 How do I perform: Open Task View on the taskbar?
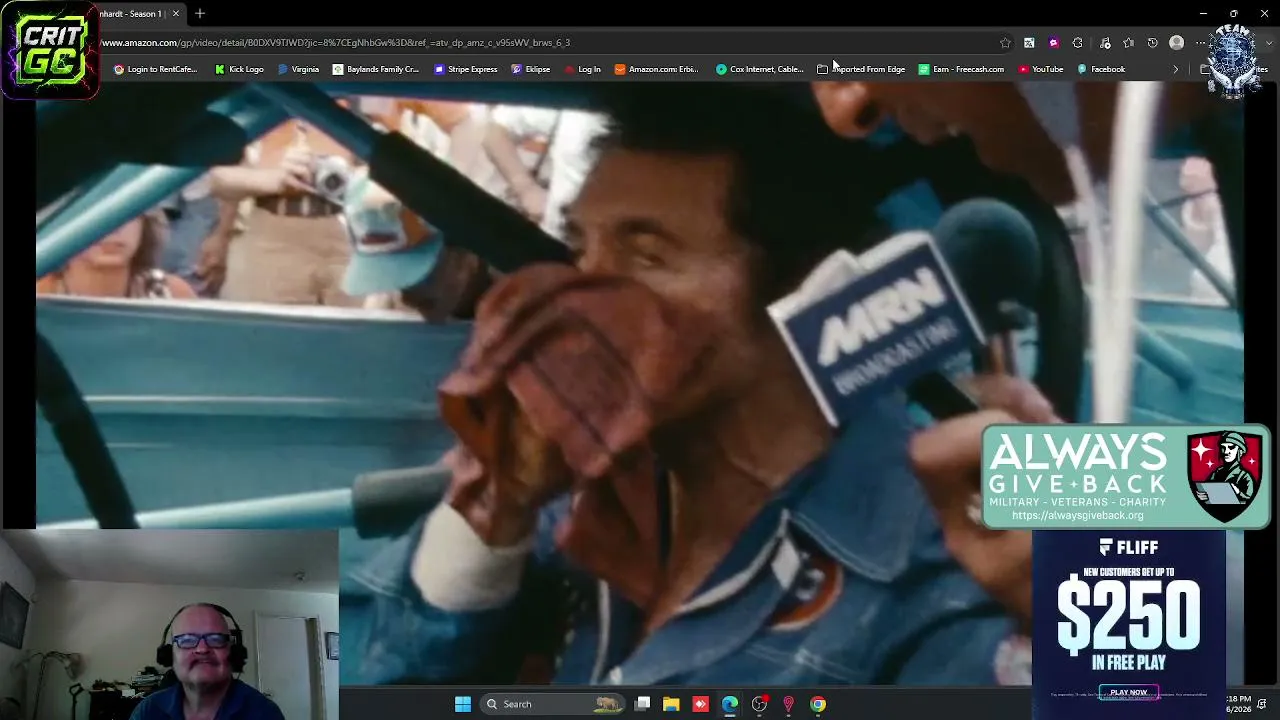click(643, 704)
